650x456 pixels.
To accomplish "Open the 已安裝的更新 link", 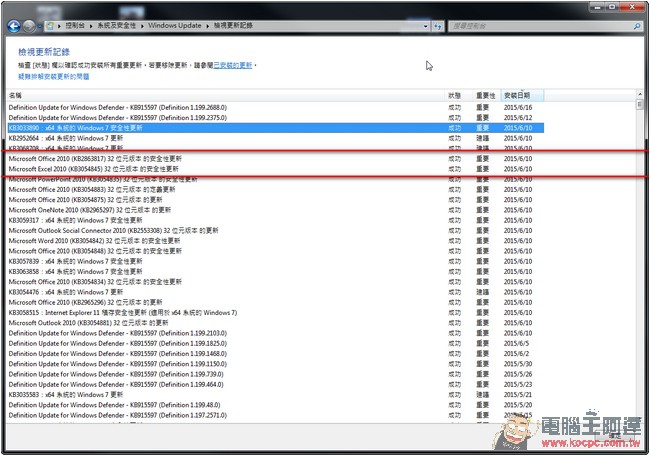I will click(x=233, y=65).
